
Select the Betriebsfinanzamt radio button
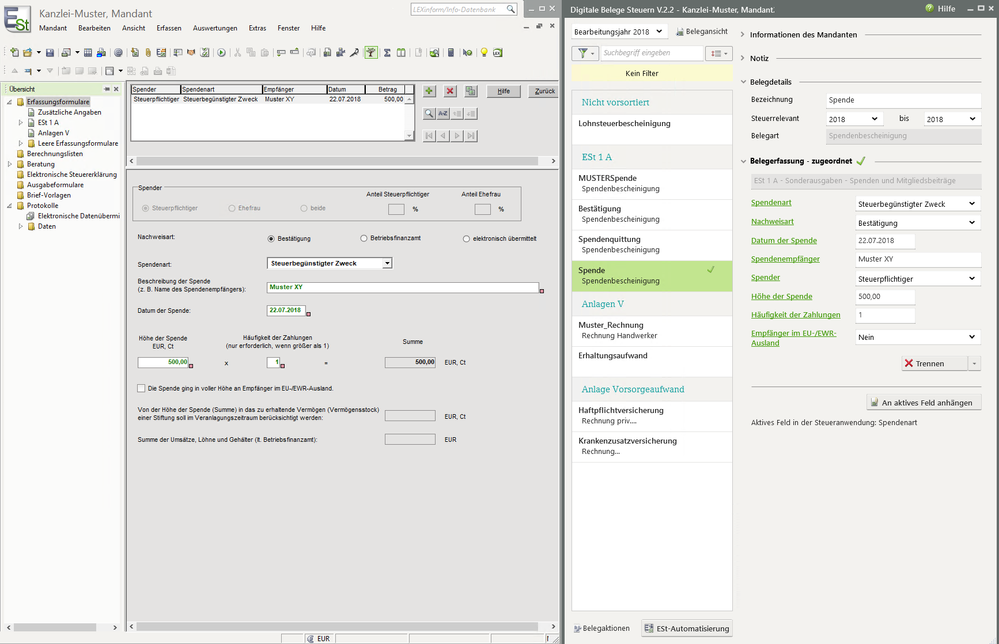[364, 239]
